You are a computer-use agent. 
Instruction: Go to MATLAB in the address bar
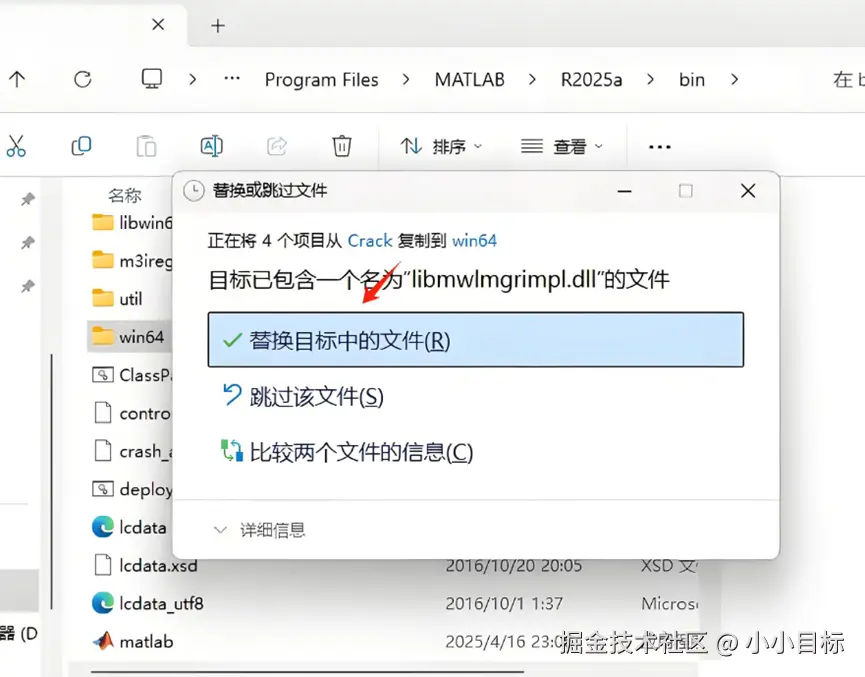tap(469, 80)
